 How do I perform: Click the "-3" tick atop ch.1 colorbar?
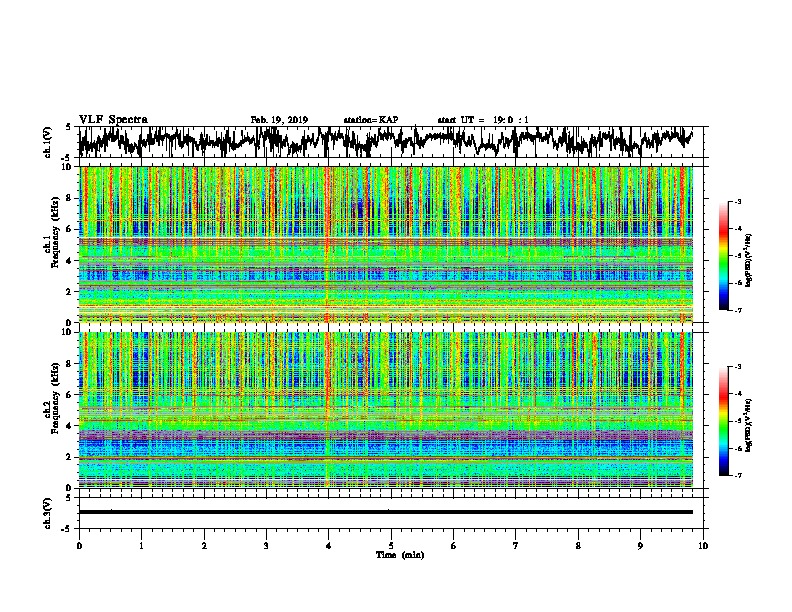click(738, 201)
